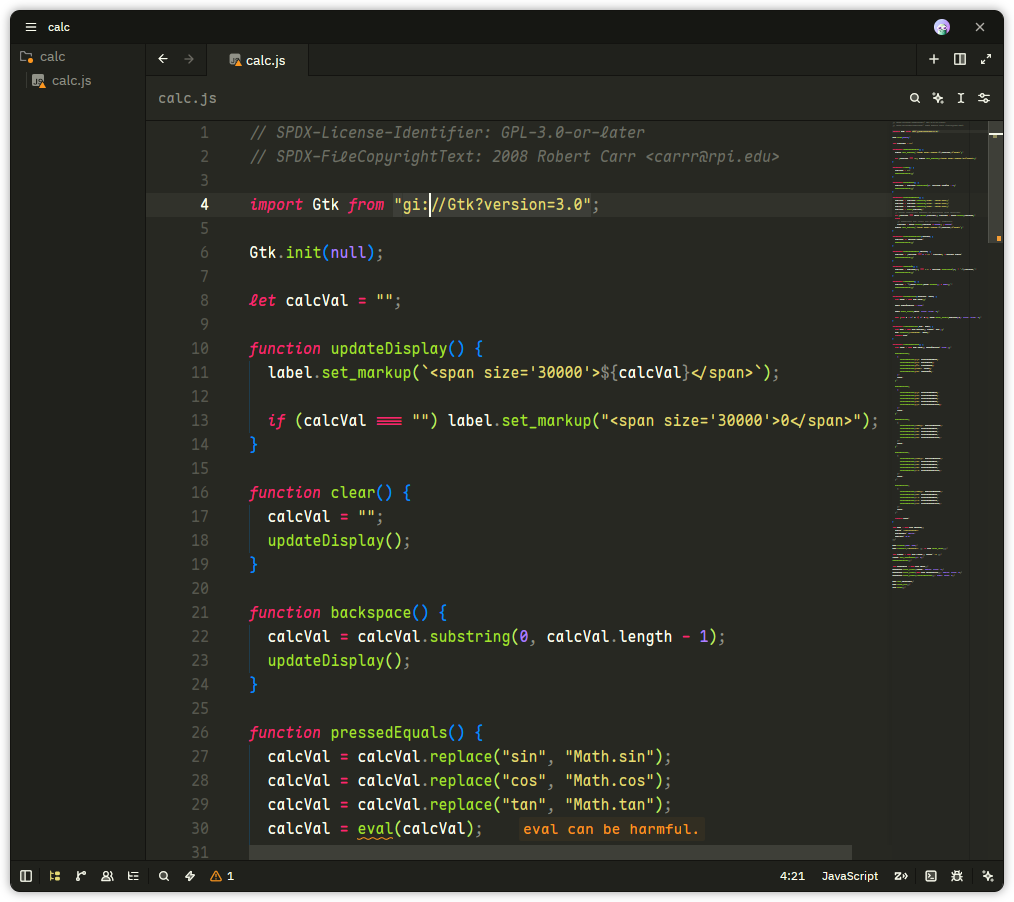Click line number 26 in gutter
Image resolution: width=1014 pixels, height=902 pixels.
pos(200,733)
